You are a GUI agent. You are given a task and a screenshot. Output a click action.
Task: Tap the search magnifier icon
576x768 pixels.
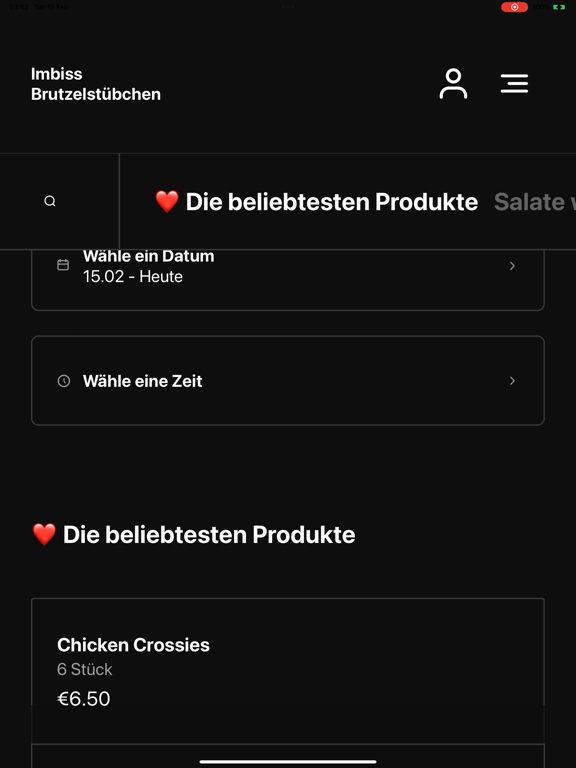50,201
